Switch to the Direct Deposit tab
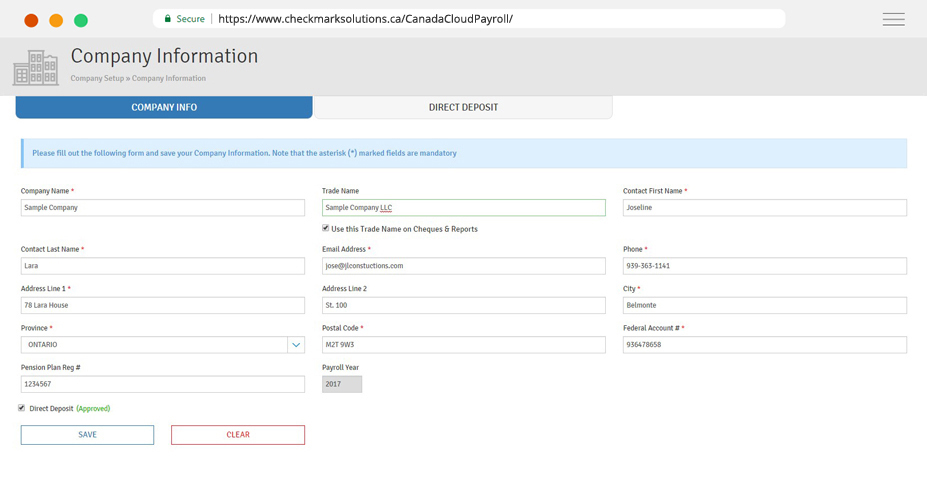The image size is (927, 479). pos(463,107)
